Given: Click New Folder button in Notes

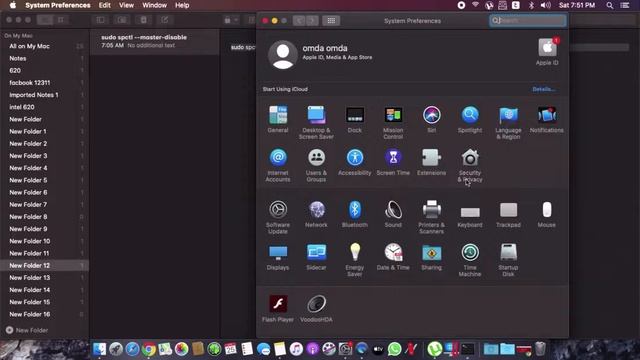Looking at the screenshot, I should pos(27,330).
